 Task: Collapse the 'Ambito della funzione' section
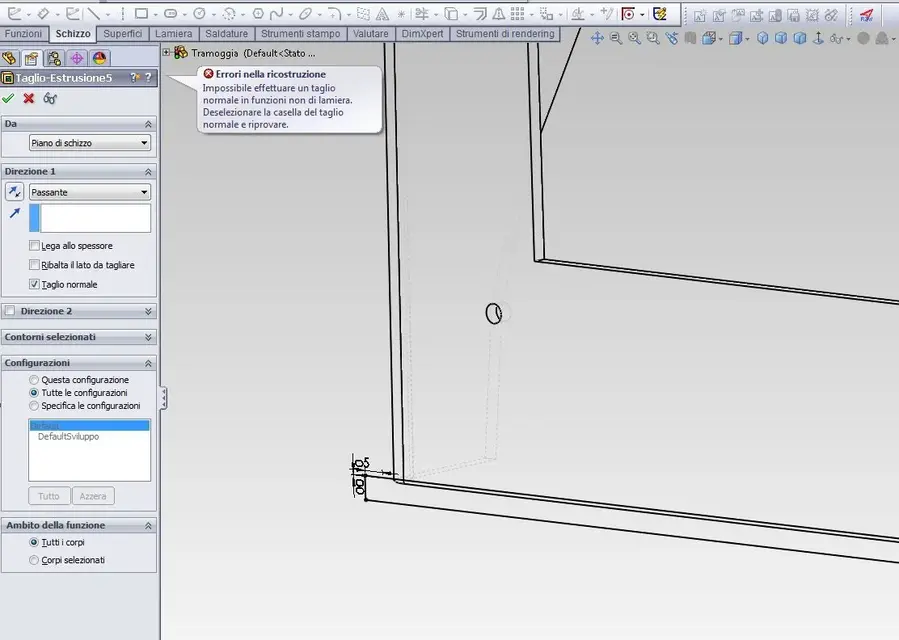[148, 525]
